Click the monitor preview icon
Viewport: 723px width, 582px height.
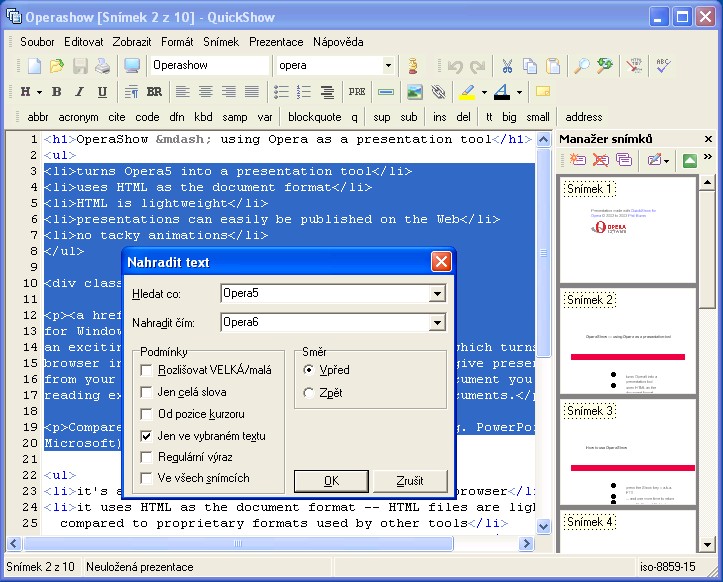[x=132, y=66]
